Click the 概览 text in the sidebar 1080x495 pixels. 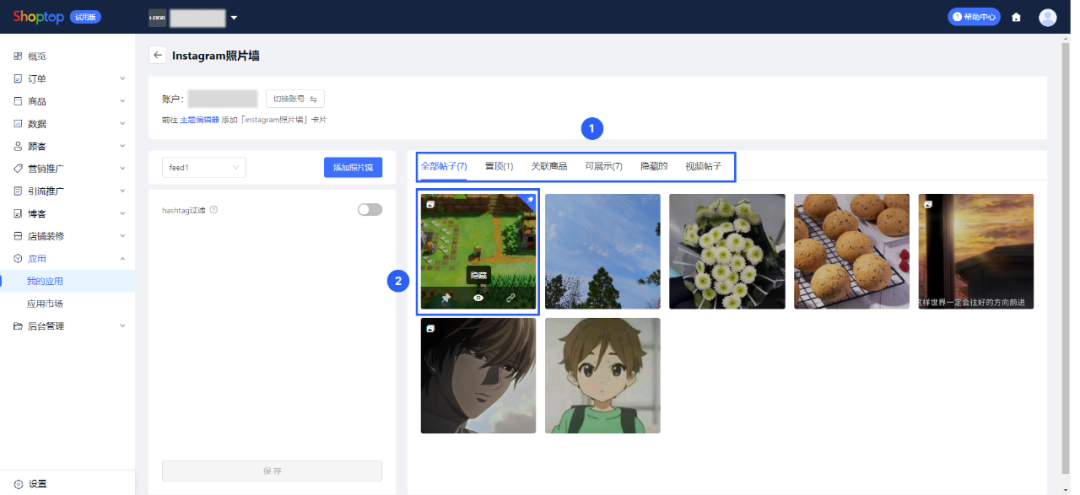coord(37,56)
